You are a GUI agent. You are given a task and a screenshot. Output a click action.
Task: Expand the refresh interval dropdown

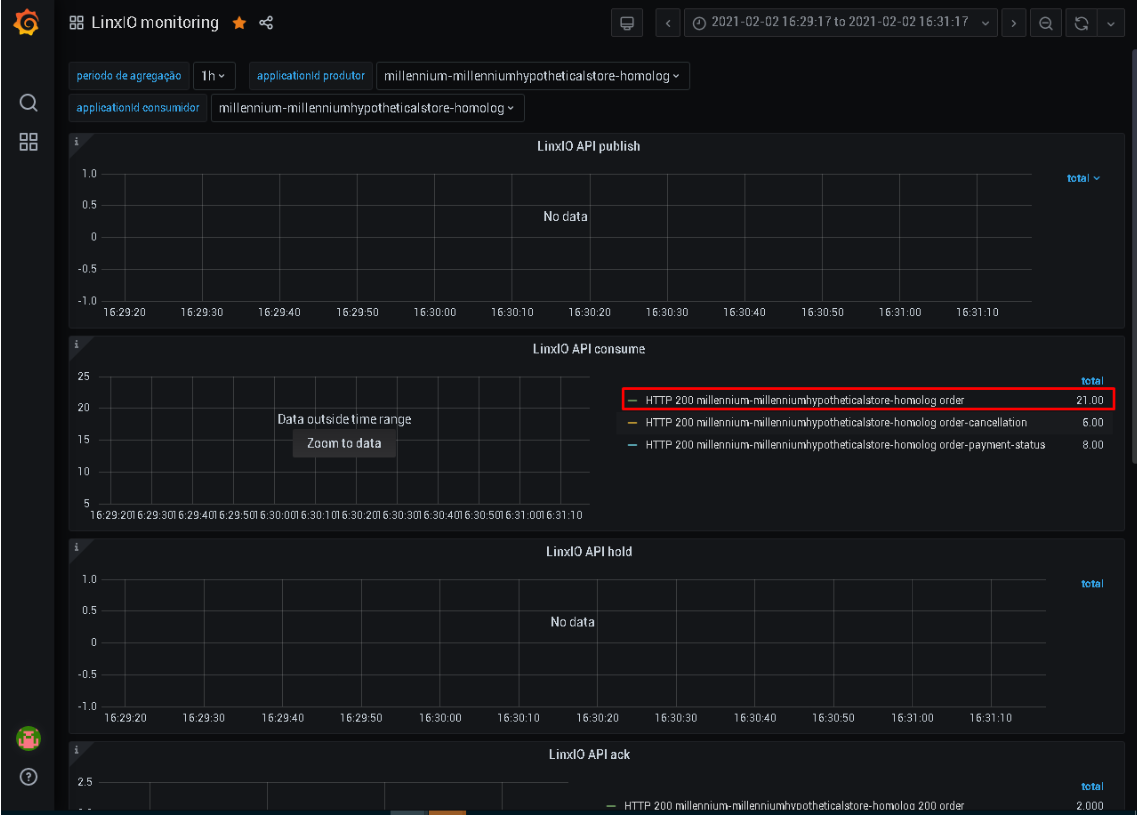tap(1111, 23)
